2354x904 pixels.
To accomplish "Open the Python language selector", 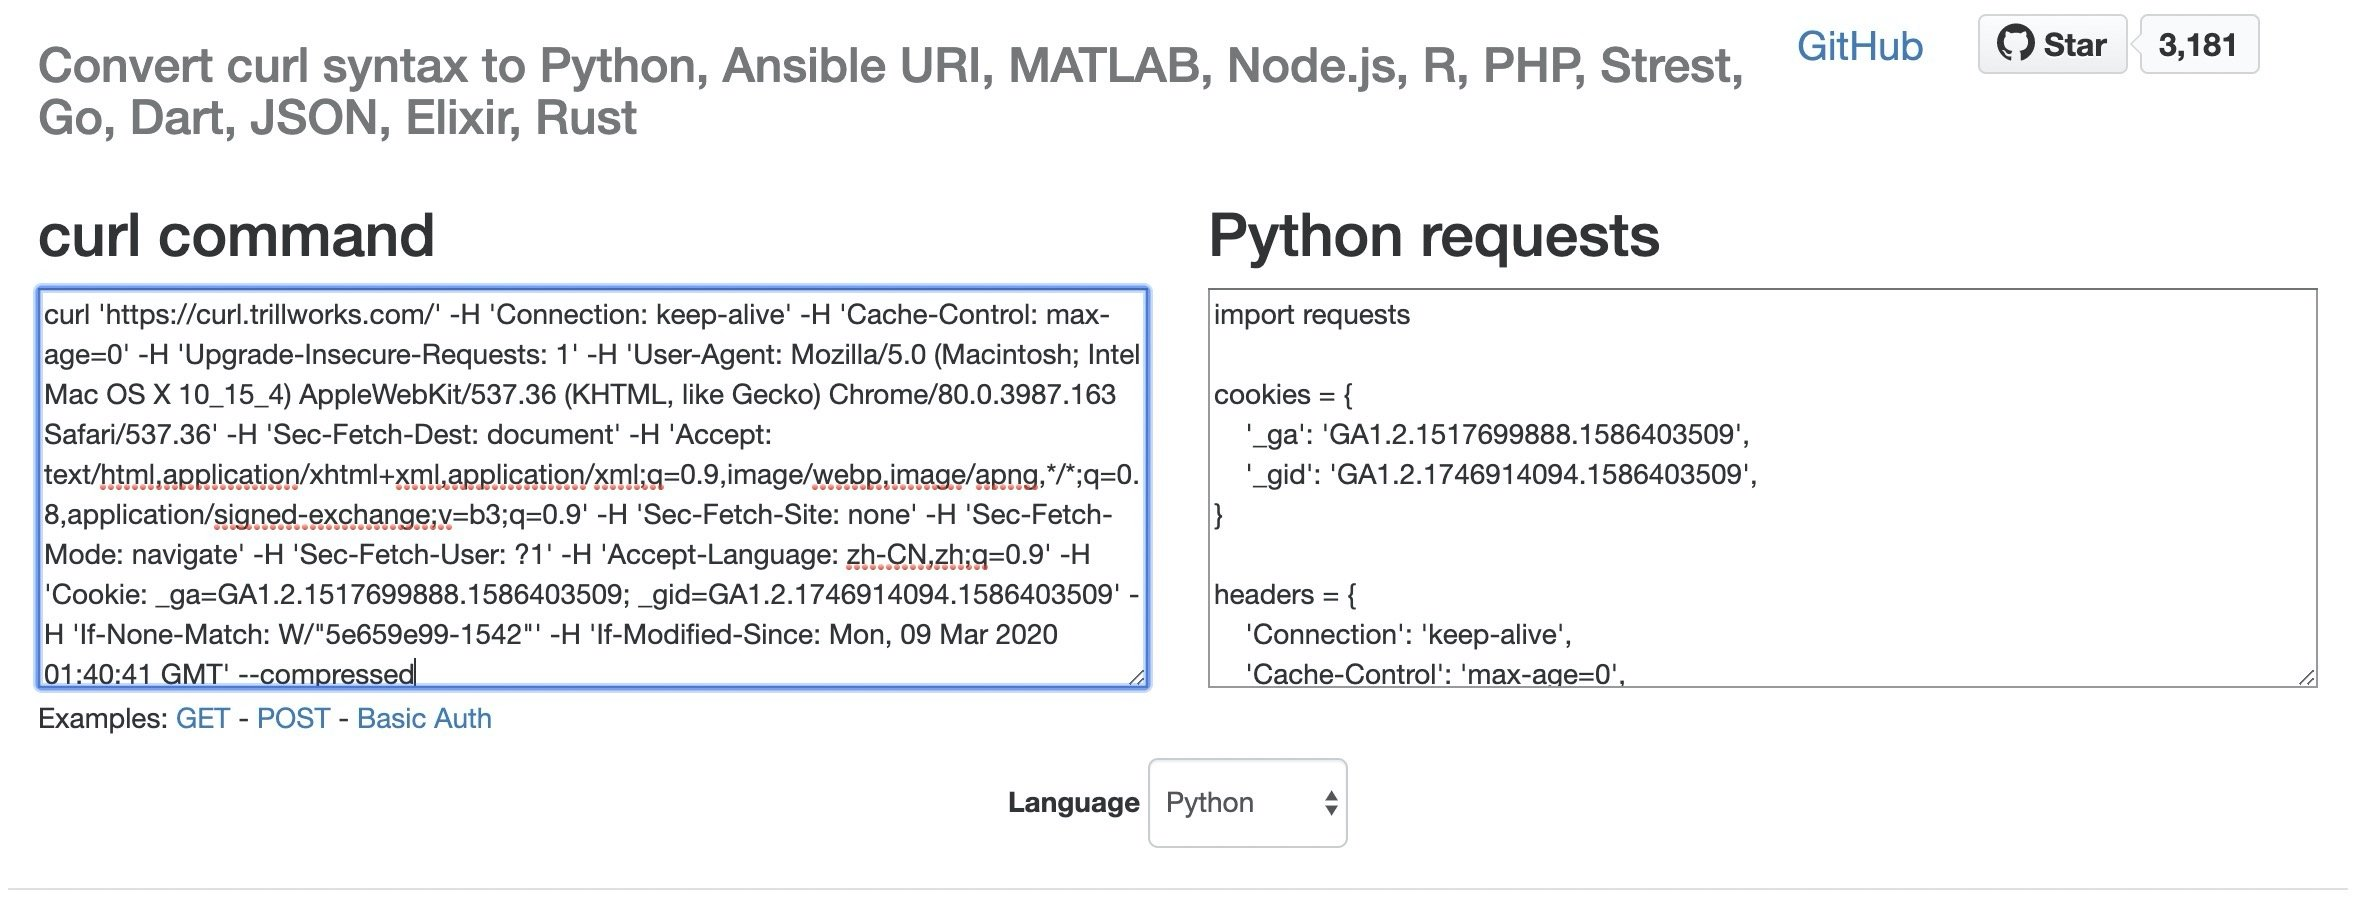I will point(1247,803).
